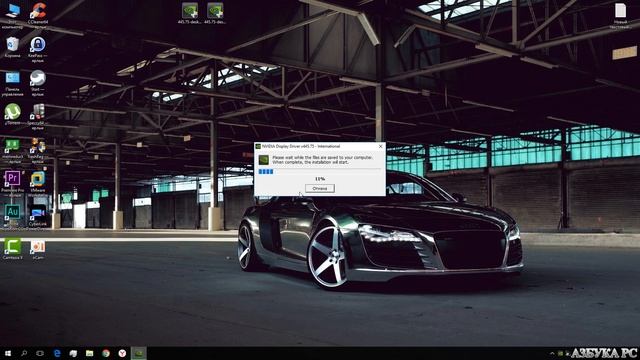This screenshot has width=640, height=360.
Task: Click the active NVIDIA installer taskbar button
Action: [139, 353]
